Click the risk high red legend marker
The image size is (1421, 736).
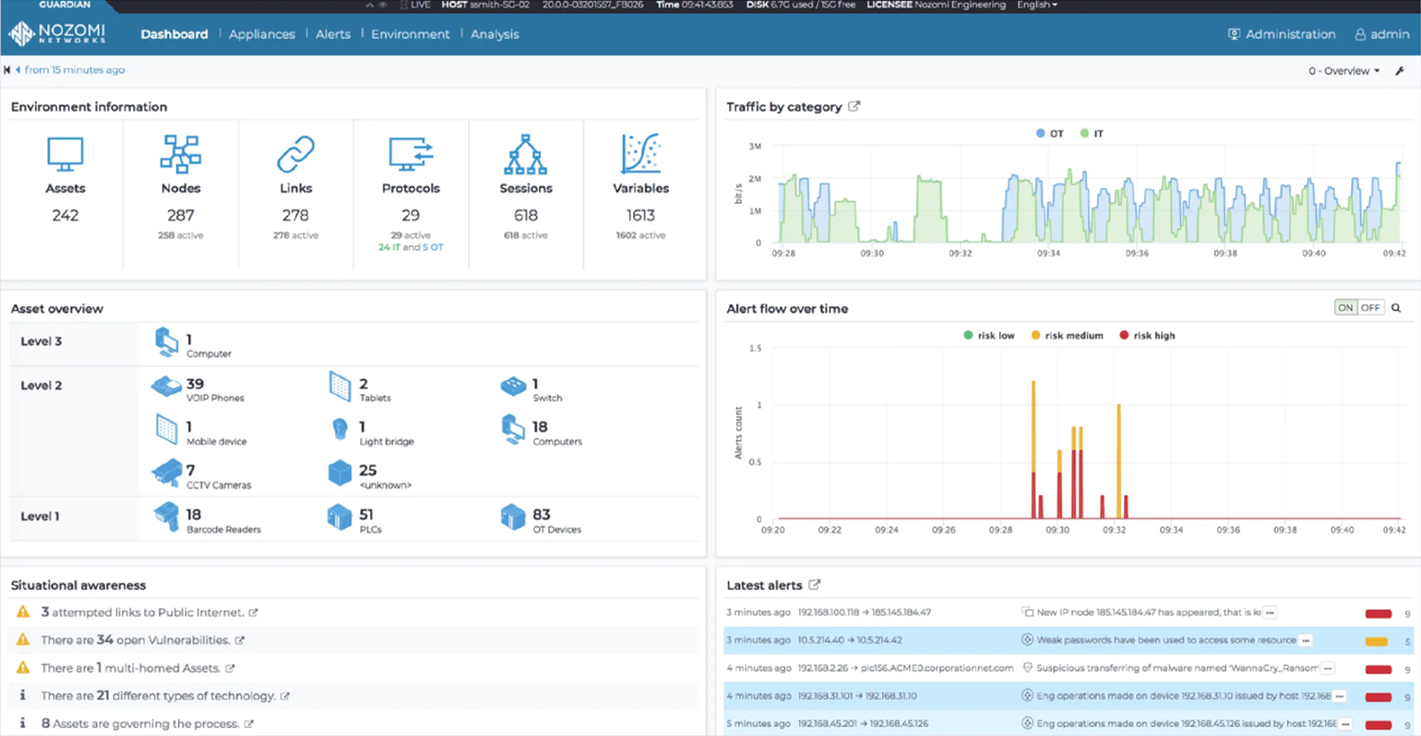(1124, 336)
